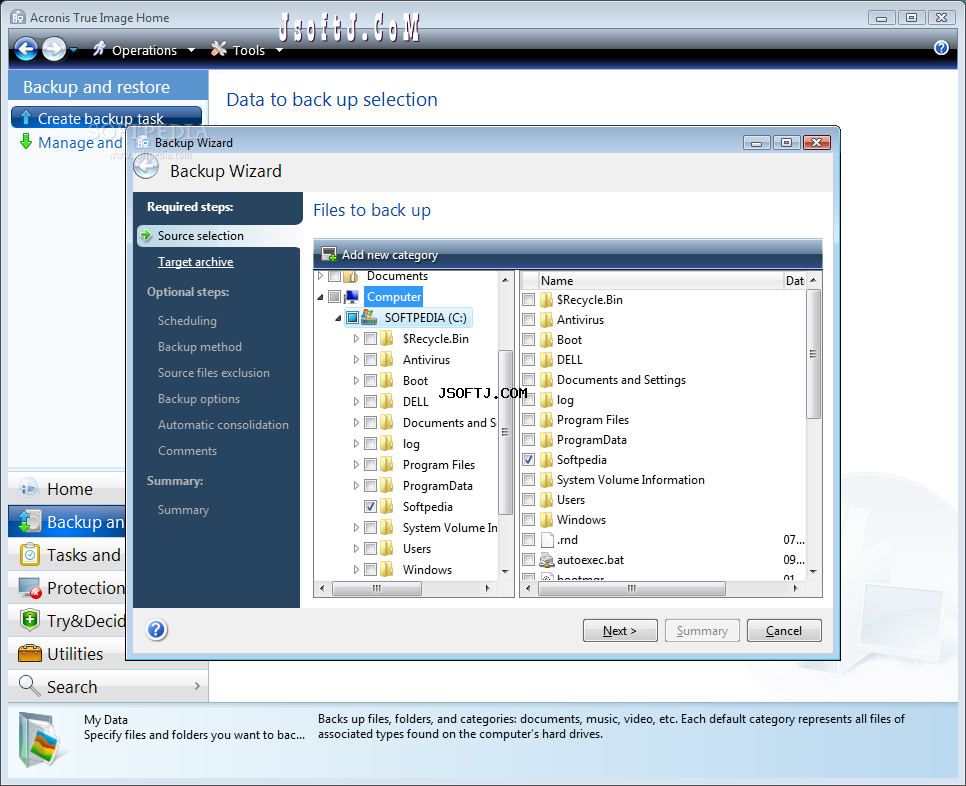Click the Add new category icon
This screenshot has height=786, width=966.
coord(329,254)
